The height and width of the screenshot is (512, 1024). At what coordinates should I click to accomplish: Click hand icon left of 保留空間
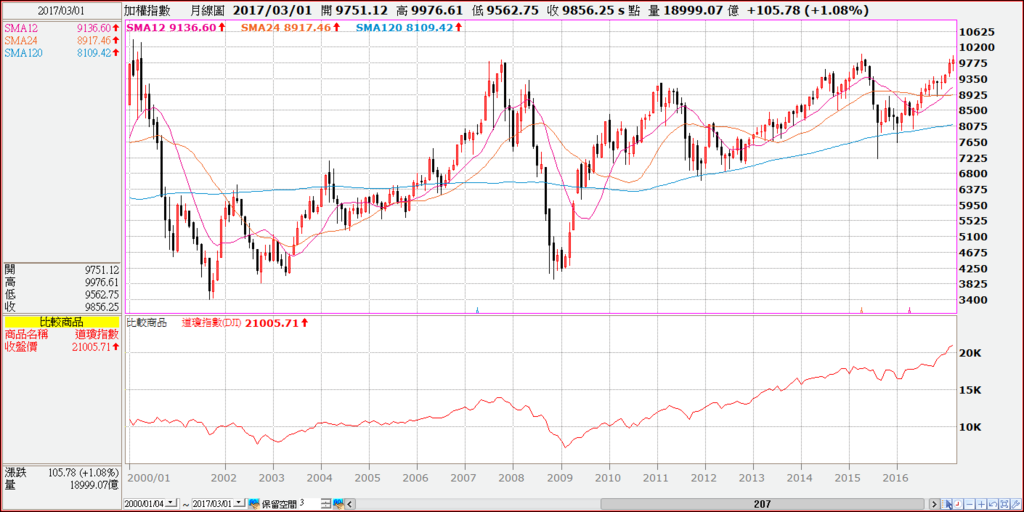coord(254,504)
